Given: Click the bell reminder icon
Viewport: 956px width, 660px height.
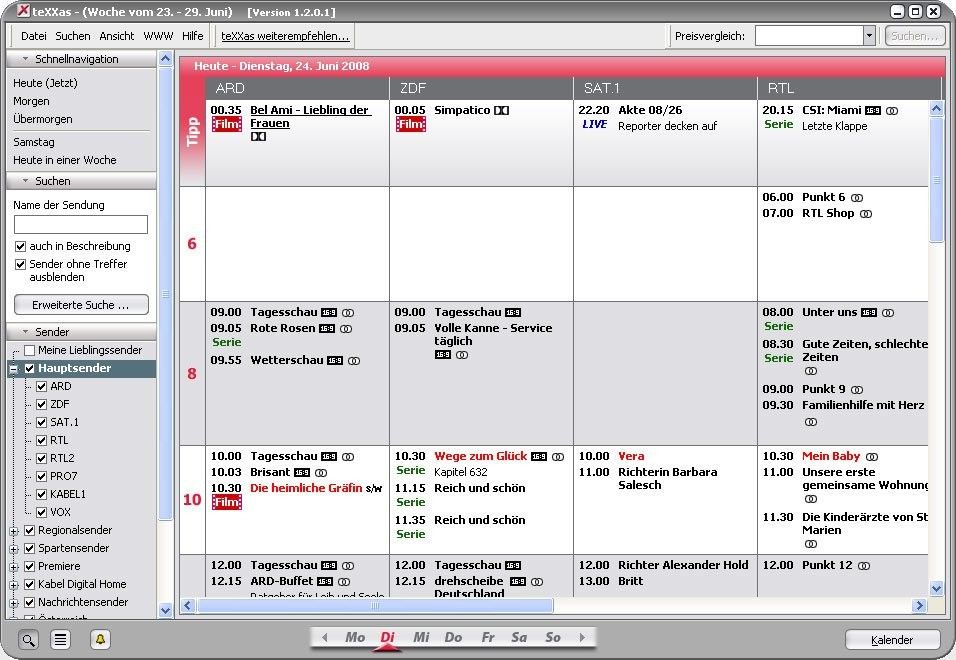Looking at the screenshot, I should coord(100,638).
